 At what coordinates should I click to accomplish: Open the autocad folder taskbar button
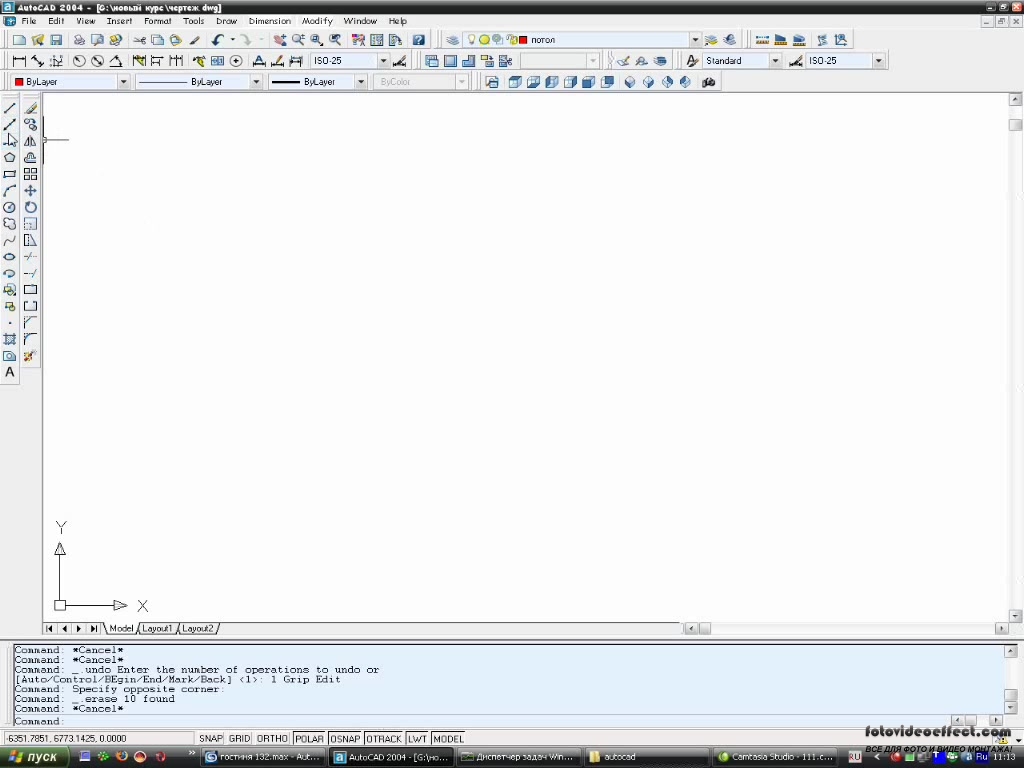pos(645,757)
